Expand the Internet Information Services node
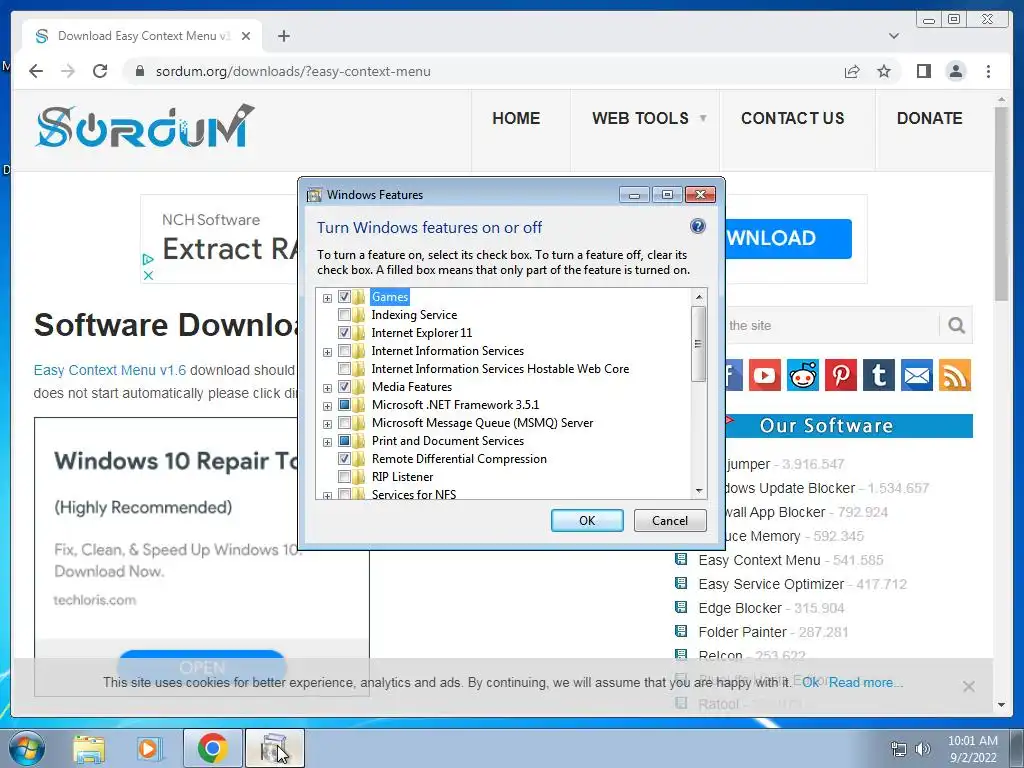1024x768 pixels. [327, 352]
